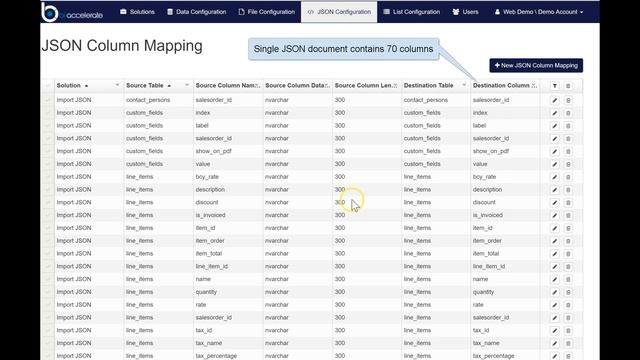Viewport: 640px width, 360px height.
Task: Open the Source Column Data filter dropdown
Action: pos(327,85)
